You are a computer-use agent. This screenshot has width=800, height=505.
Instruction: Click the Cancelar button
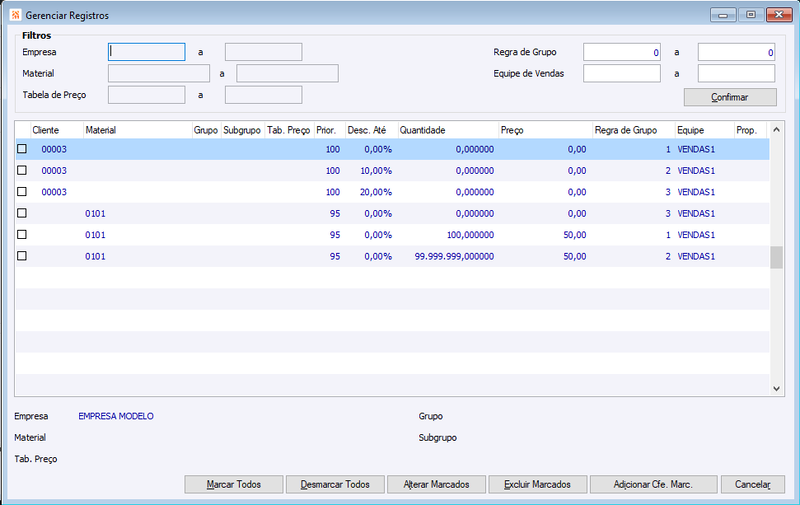point(753,485)
